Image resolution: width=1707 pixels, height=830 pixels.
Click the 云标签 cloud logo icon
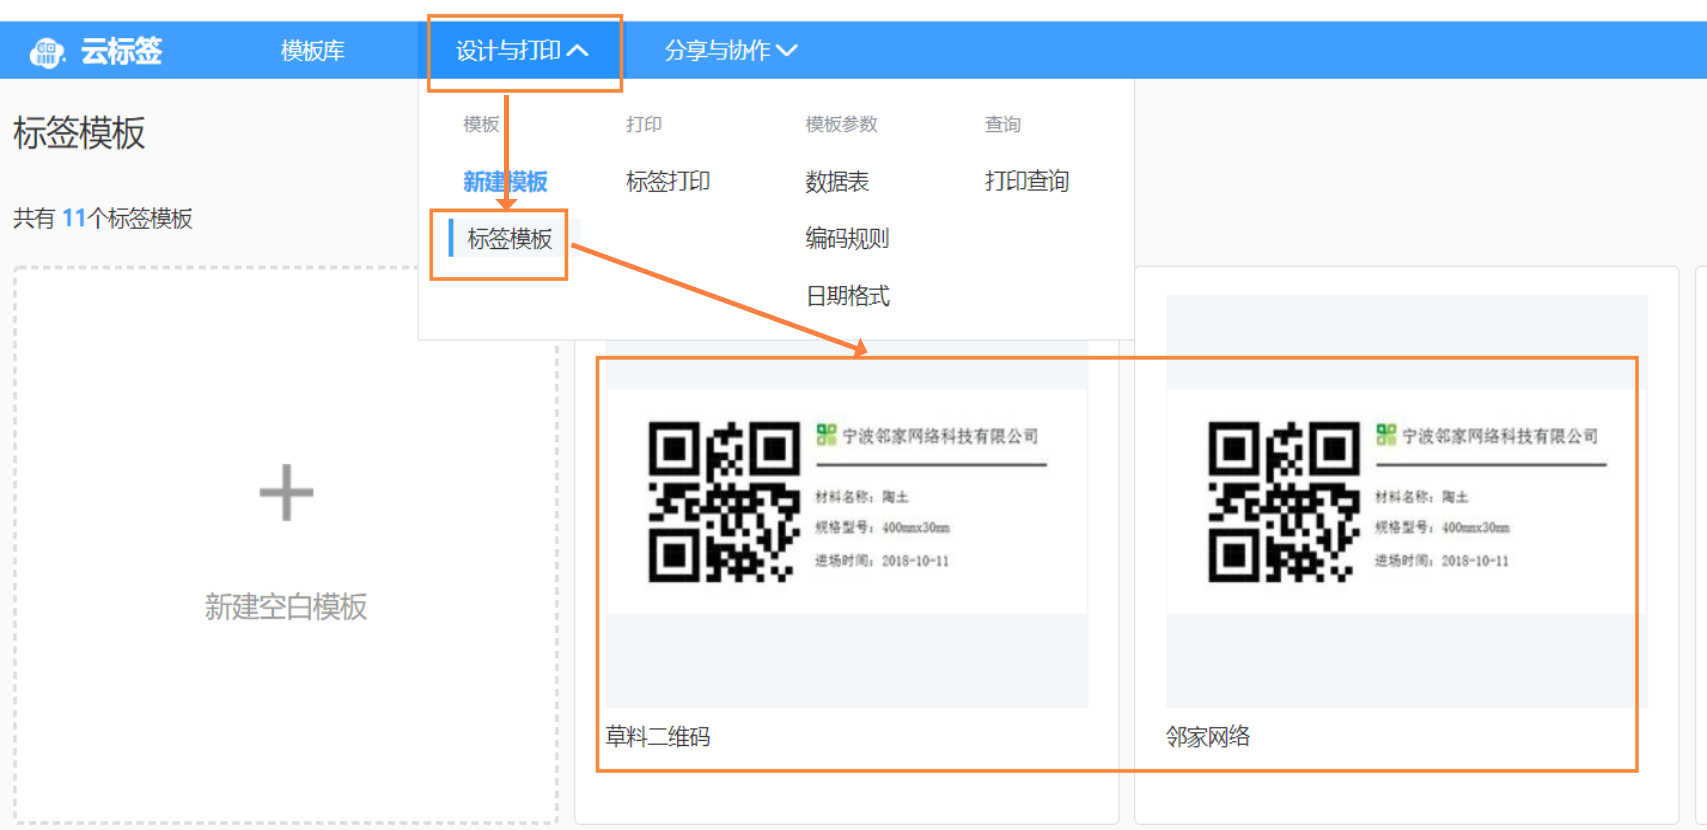pos(46,51)
